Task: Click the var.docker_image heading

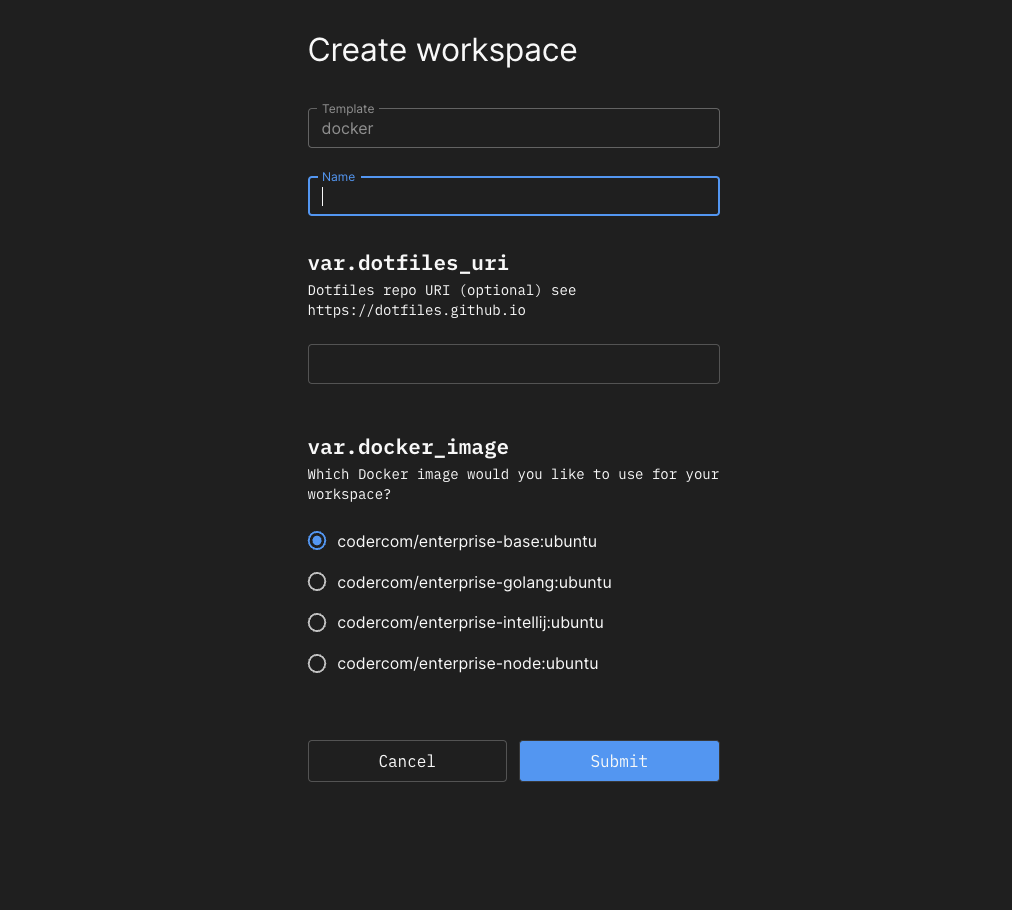Action: click(x=408, y=447)
